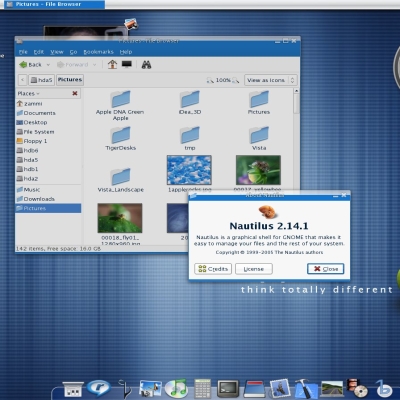
Task: Select hdb1 drive in sidebar
Action: (48, 169)
